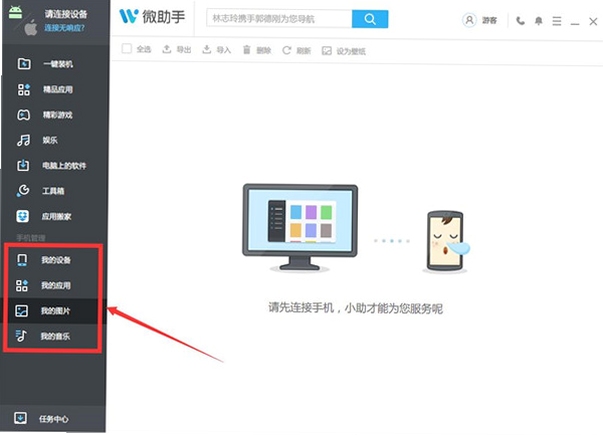This screenshot has height=435, width=603.
Task: Click the Apple logo icon
Action: [x=31, y=28]
